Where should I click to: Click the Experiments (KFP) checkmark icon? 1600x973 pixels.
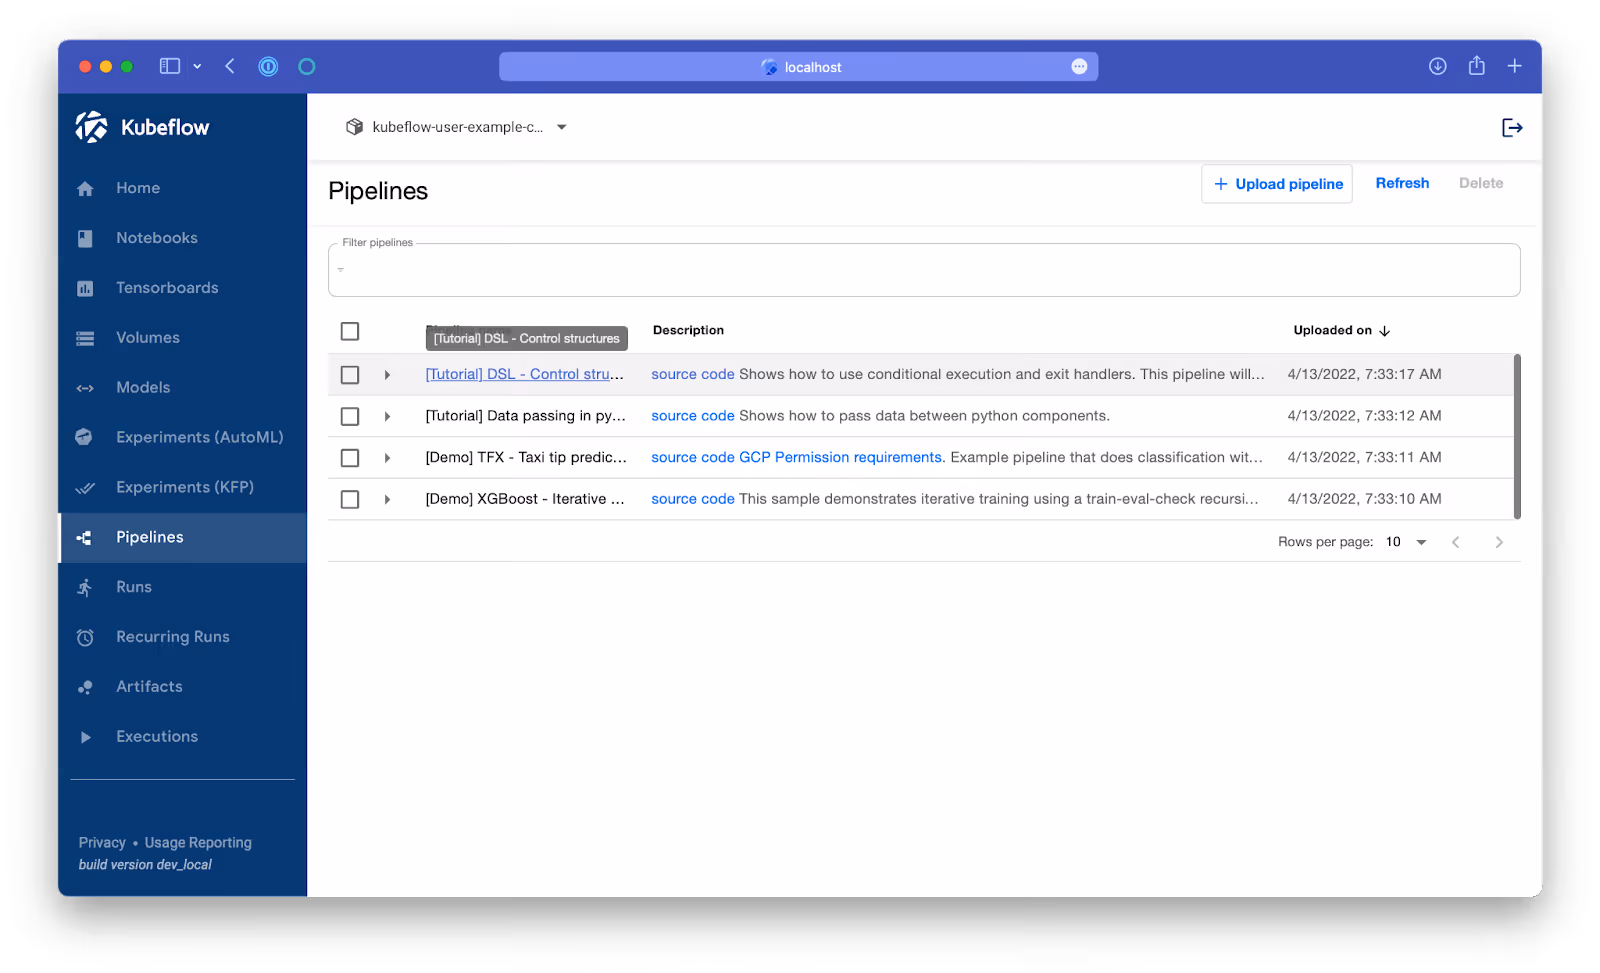(85, 488)
